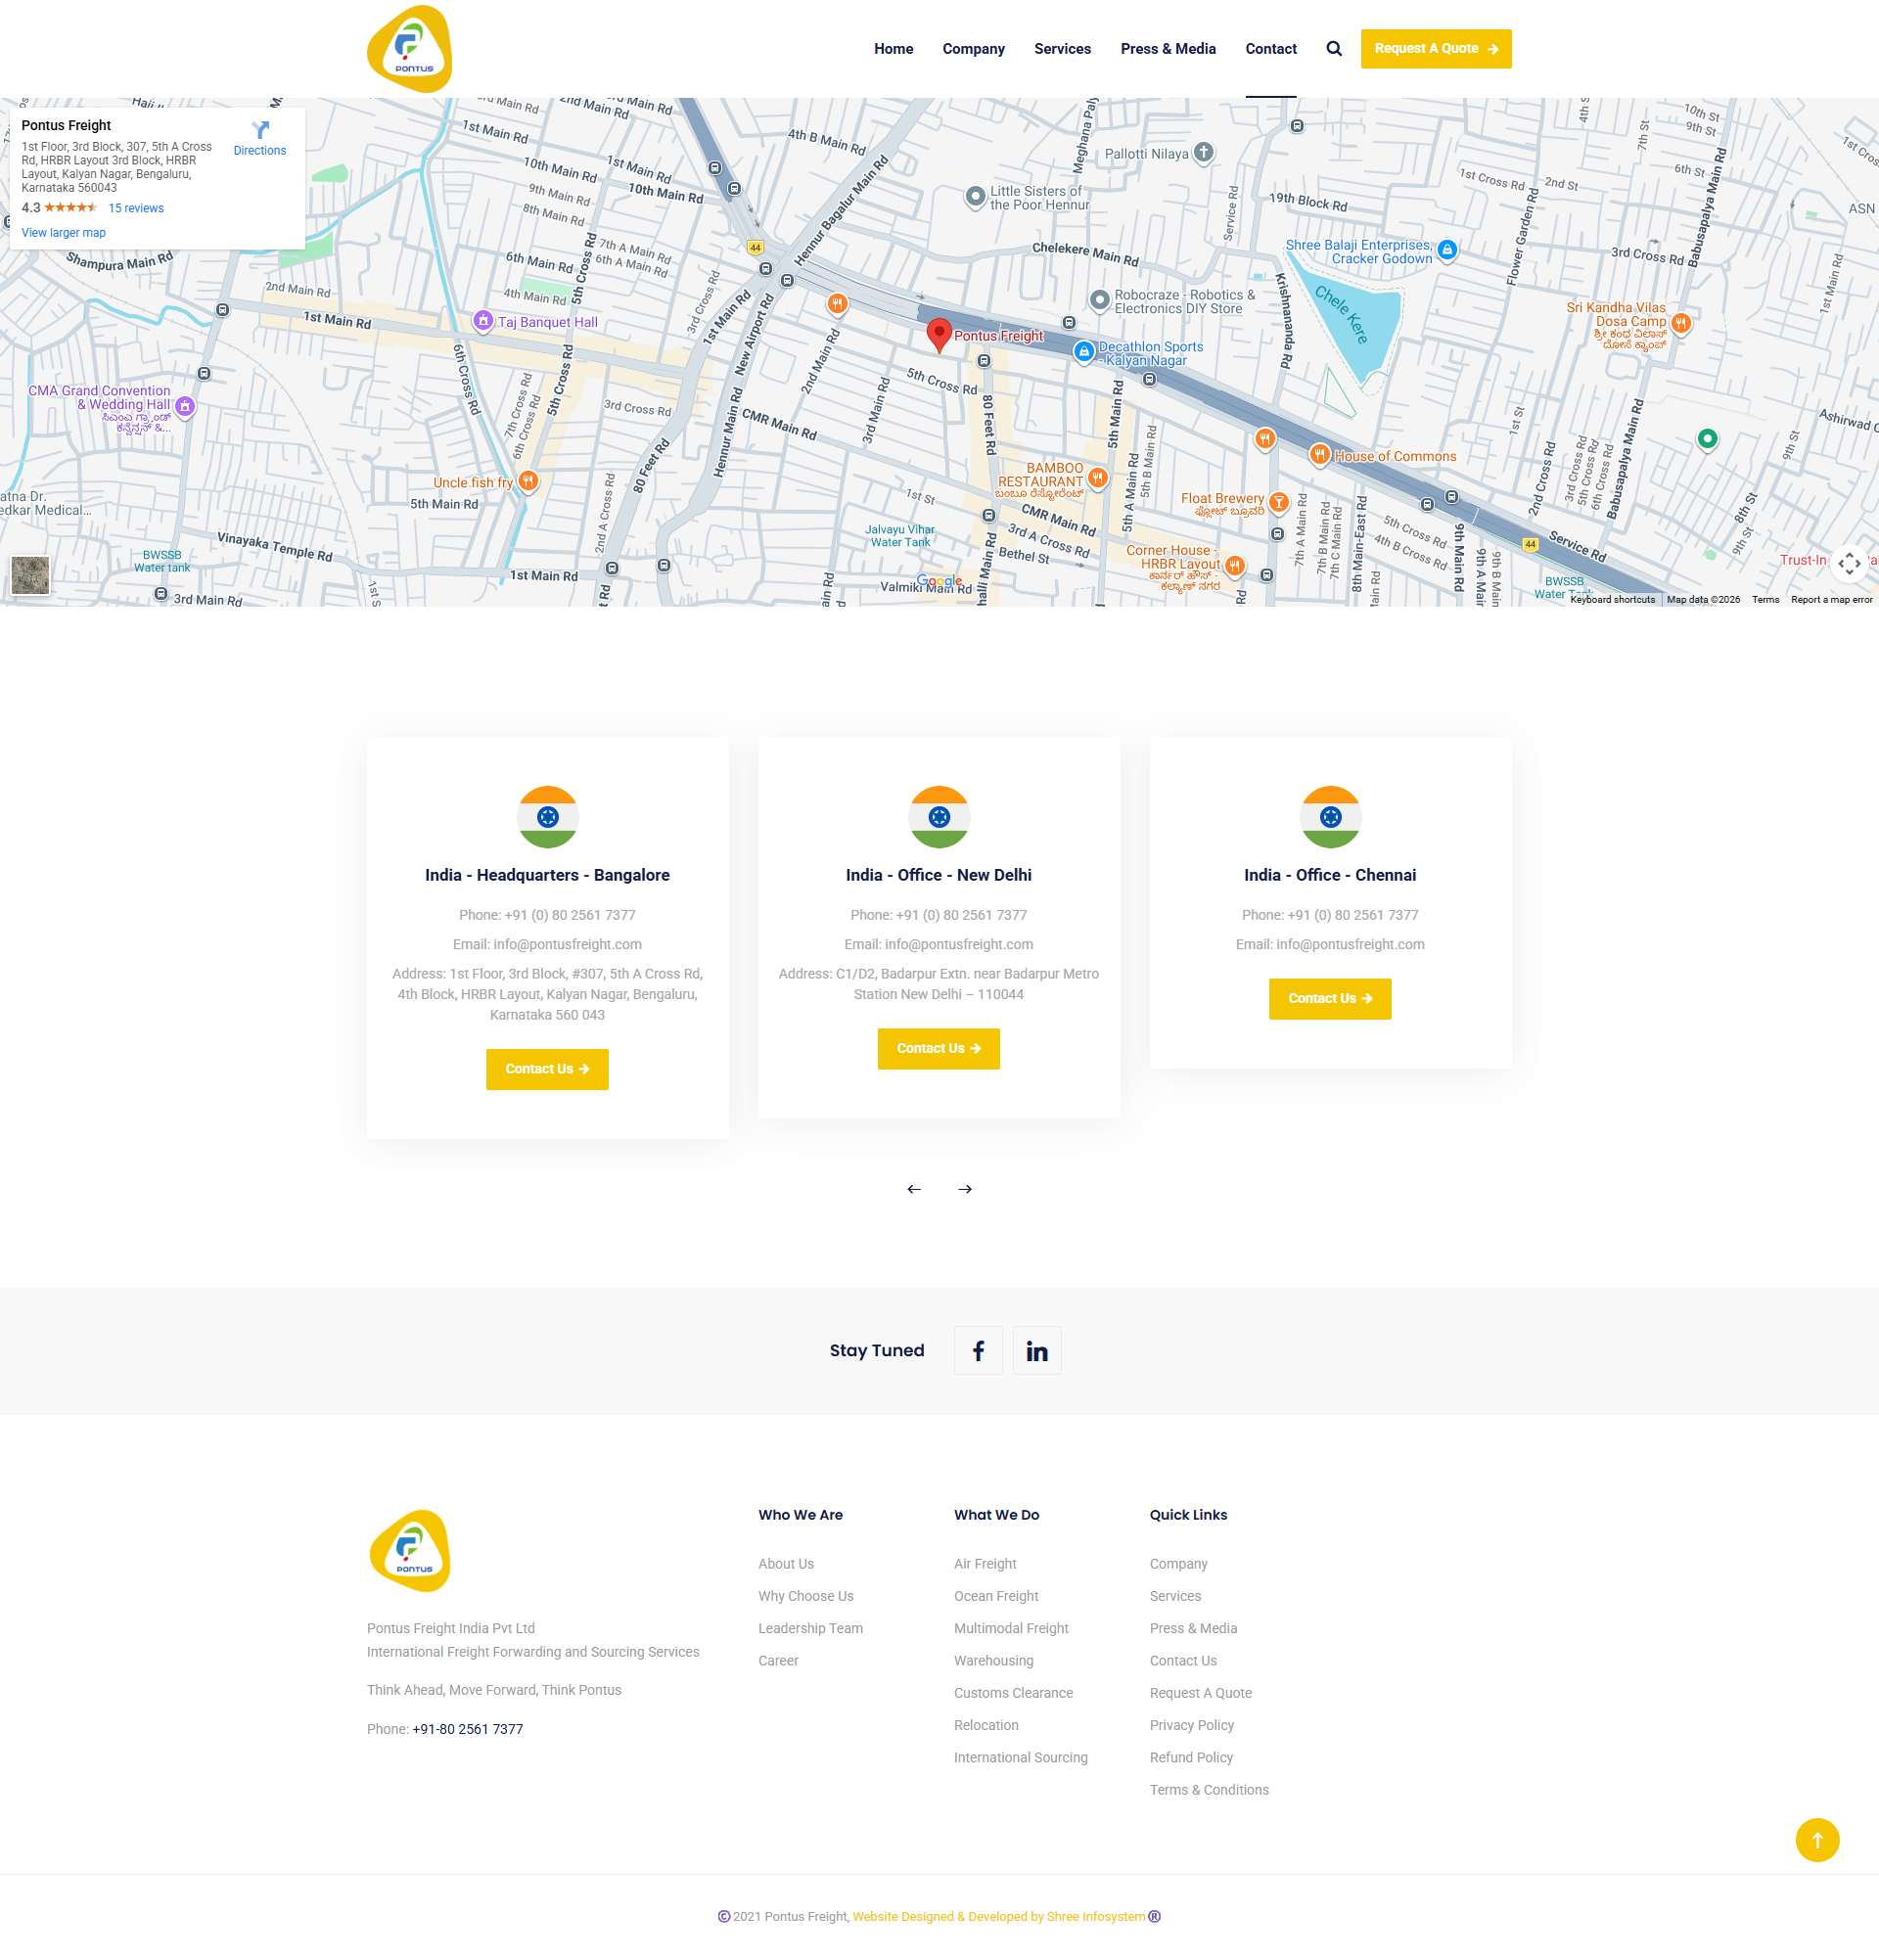
Task: Open Ocean Freight footer link
Action: point(995,1596)
